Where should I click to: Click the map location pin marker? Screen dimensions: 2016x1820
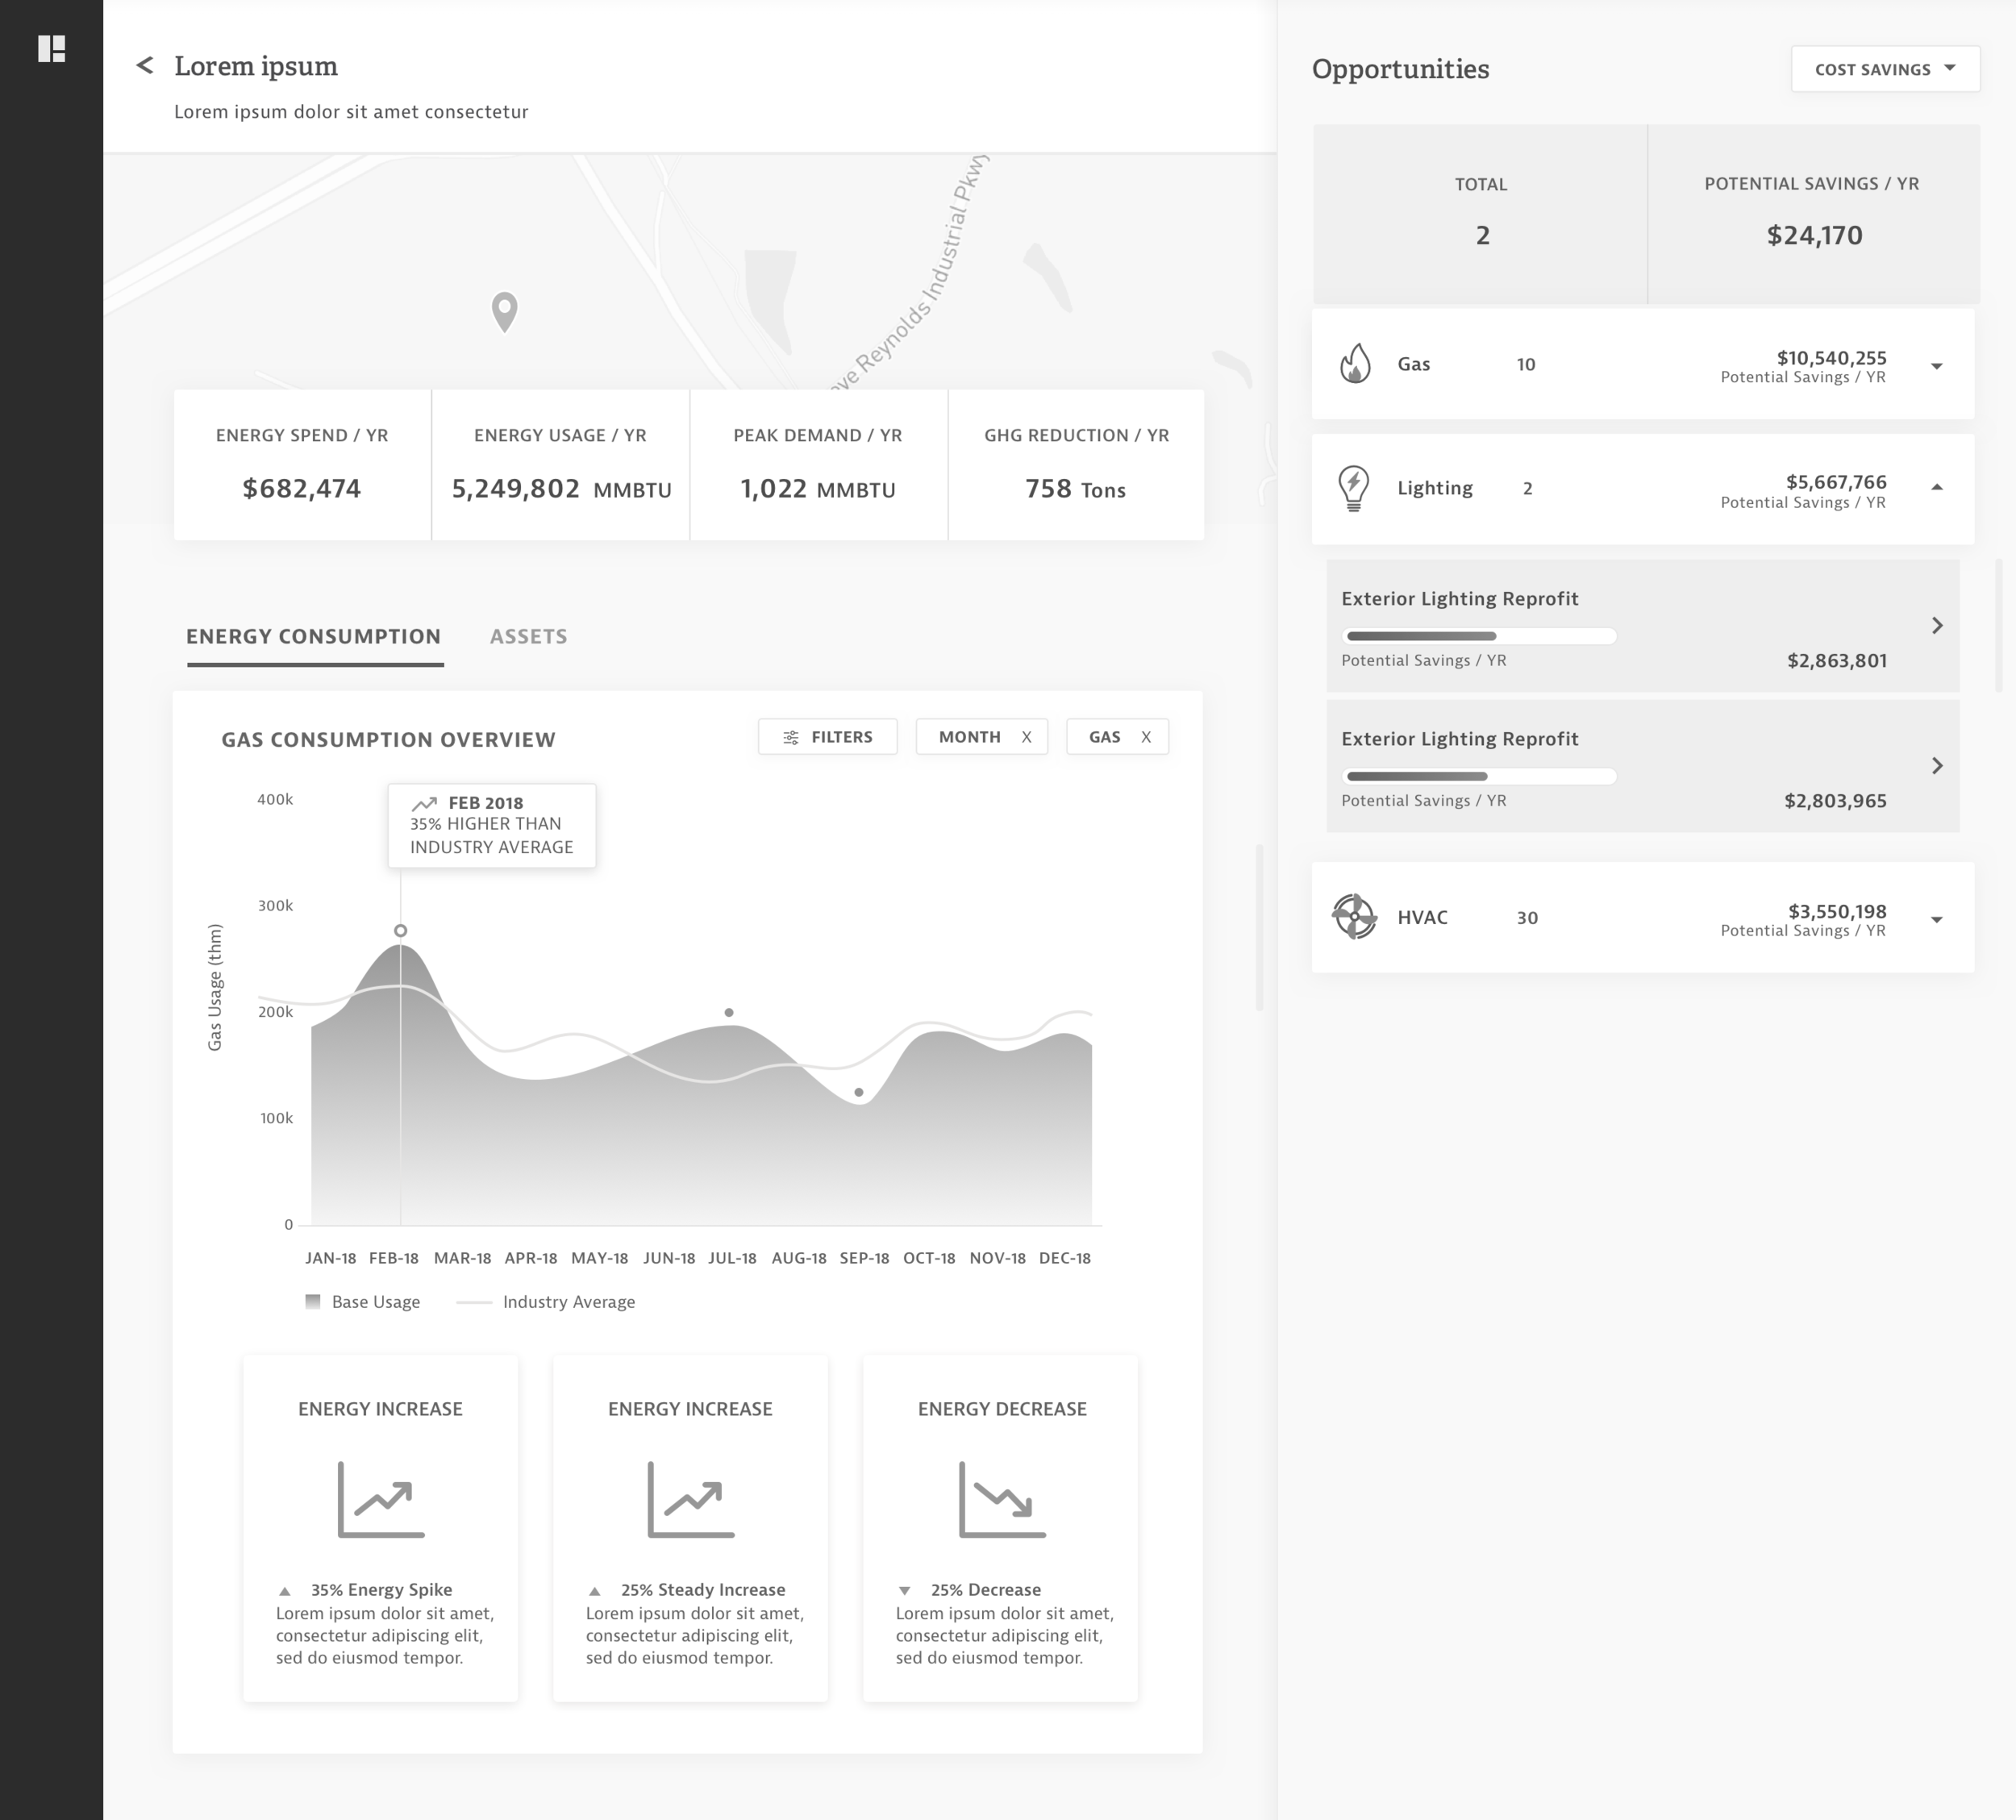coord(505,310)
